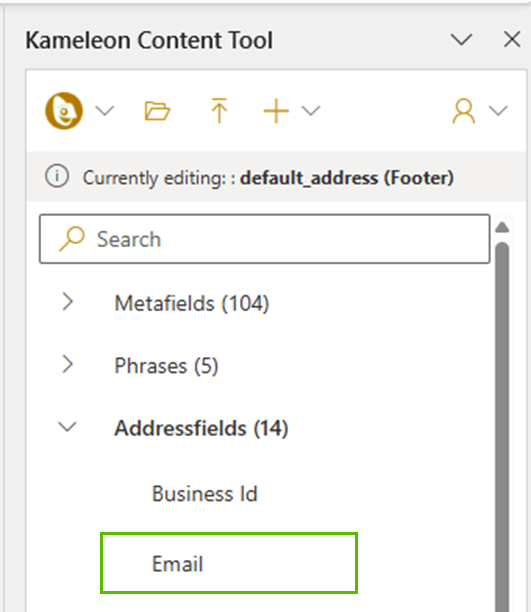The image size is (531, 612).
Task: Click the info icon beside Currently editing
Action: click(57, 176)
